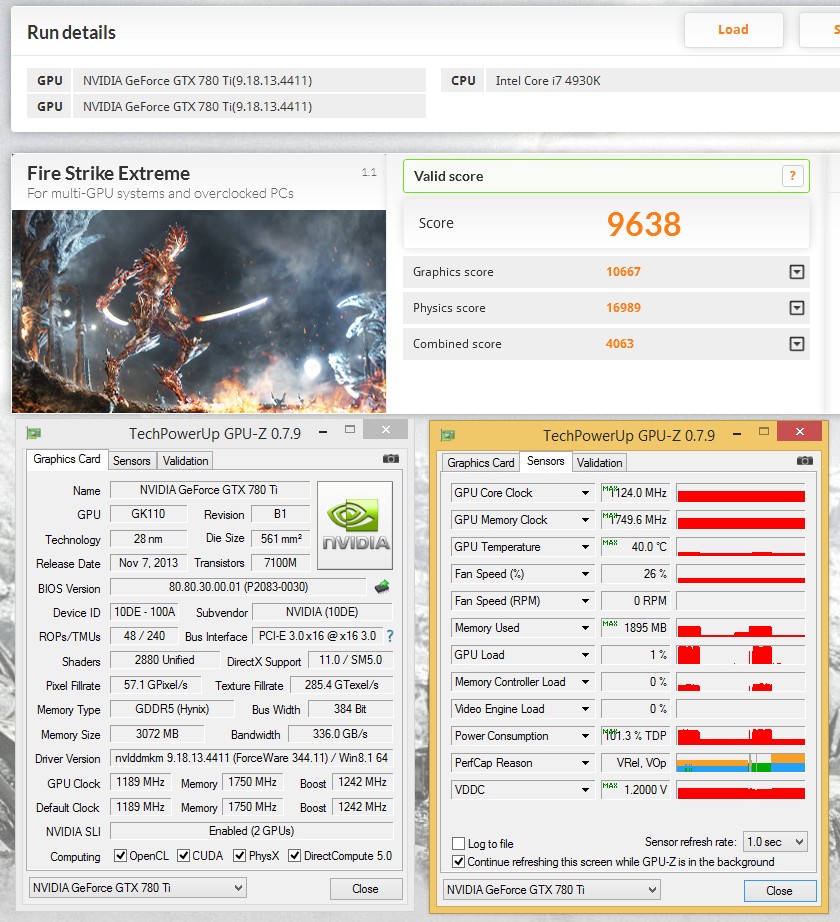Click the Driver Version field
Image resolution: width=840 pixels, height=922 pixels.
(252, 758)
